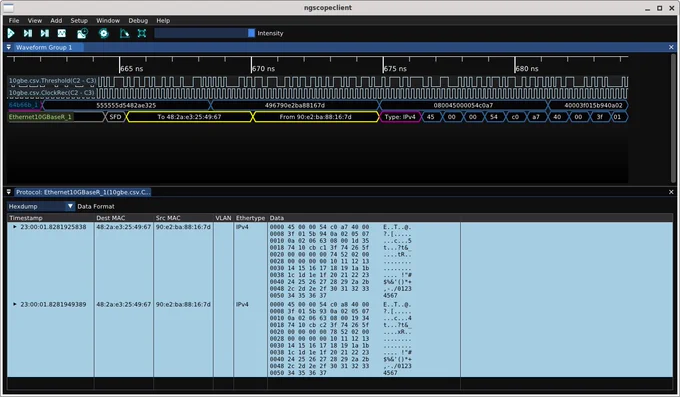Close the Waveform Group 1 panel
680x397 pixels.
pos(671,47)
